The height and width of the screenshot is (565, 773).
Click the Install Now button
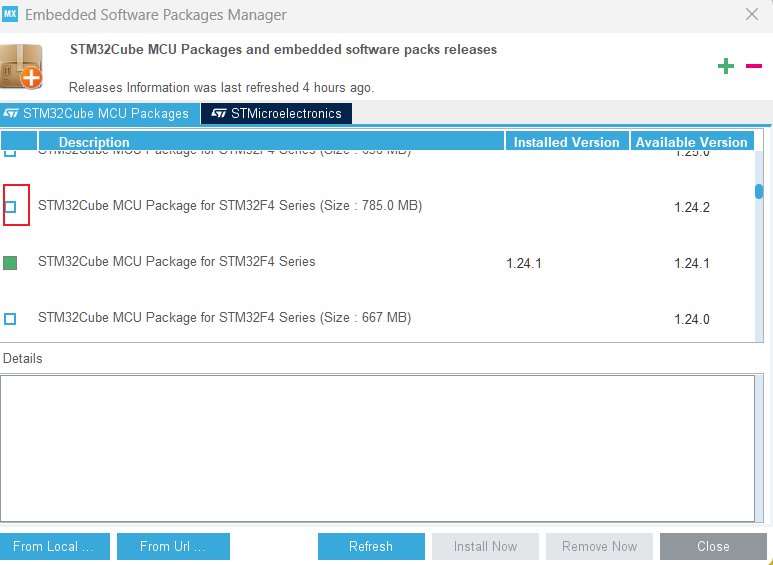485,546
